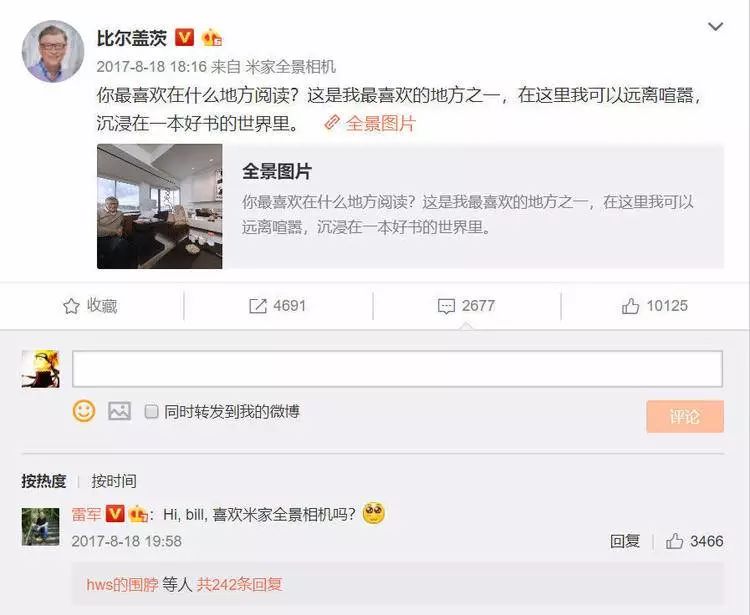Click the orange verified V badge beside 比尔盖茨
The height and width of the screenshot is (615, 750).
click(x=185, y=37)
